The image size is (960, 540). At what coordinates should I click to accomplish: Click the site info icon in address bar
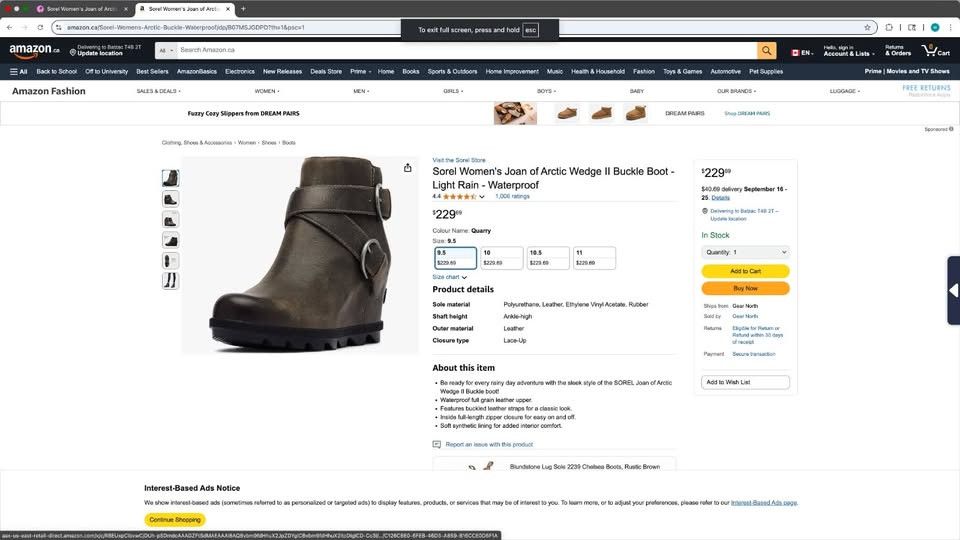59,28
